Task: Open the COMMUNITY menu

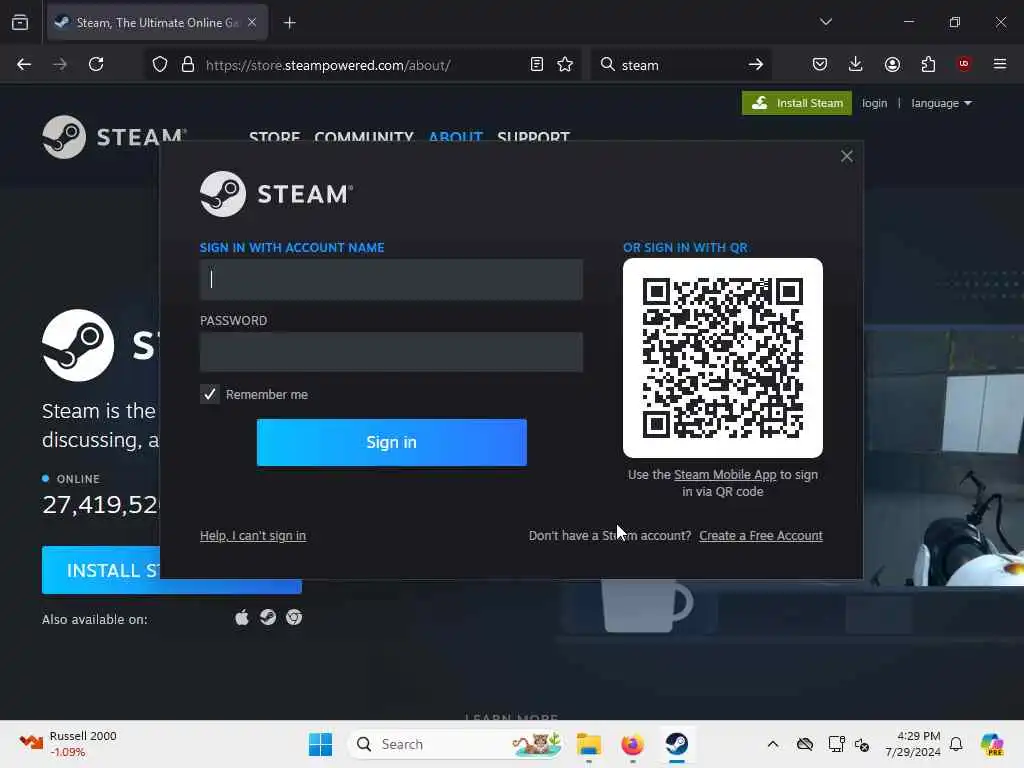Action: coord(364,137)
